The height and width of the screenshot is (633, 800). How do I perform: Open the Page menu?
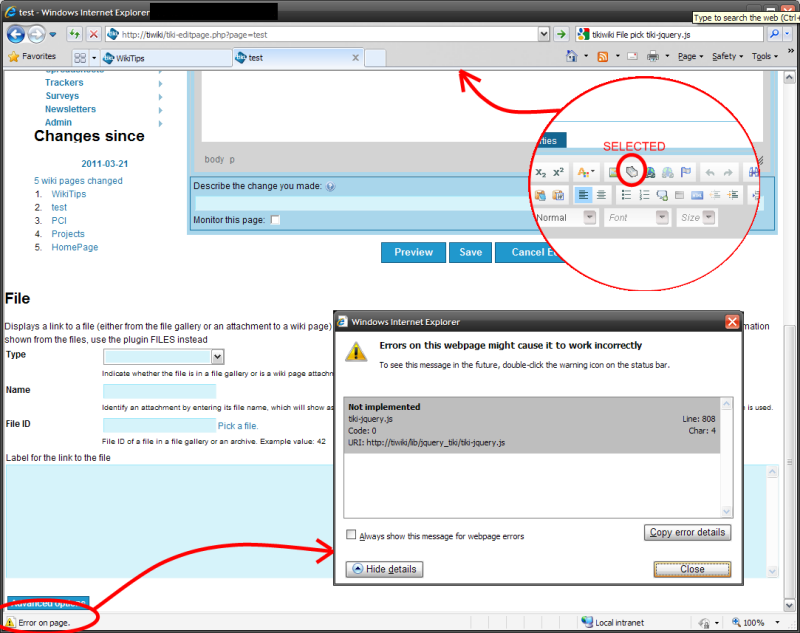(x=690, y=56)
